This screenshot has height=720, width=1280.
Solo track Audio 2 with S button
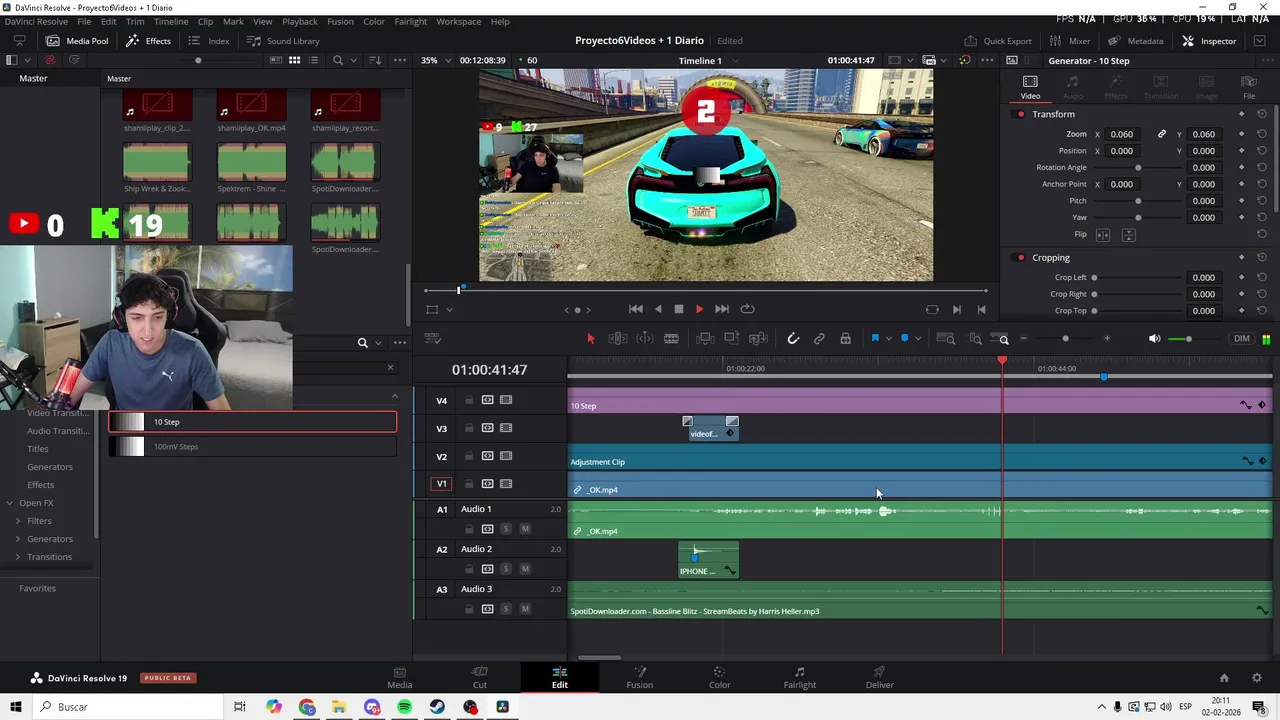pos(505,569)
